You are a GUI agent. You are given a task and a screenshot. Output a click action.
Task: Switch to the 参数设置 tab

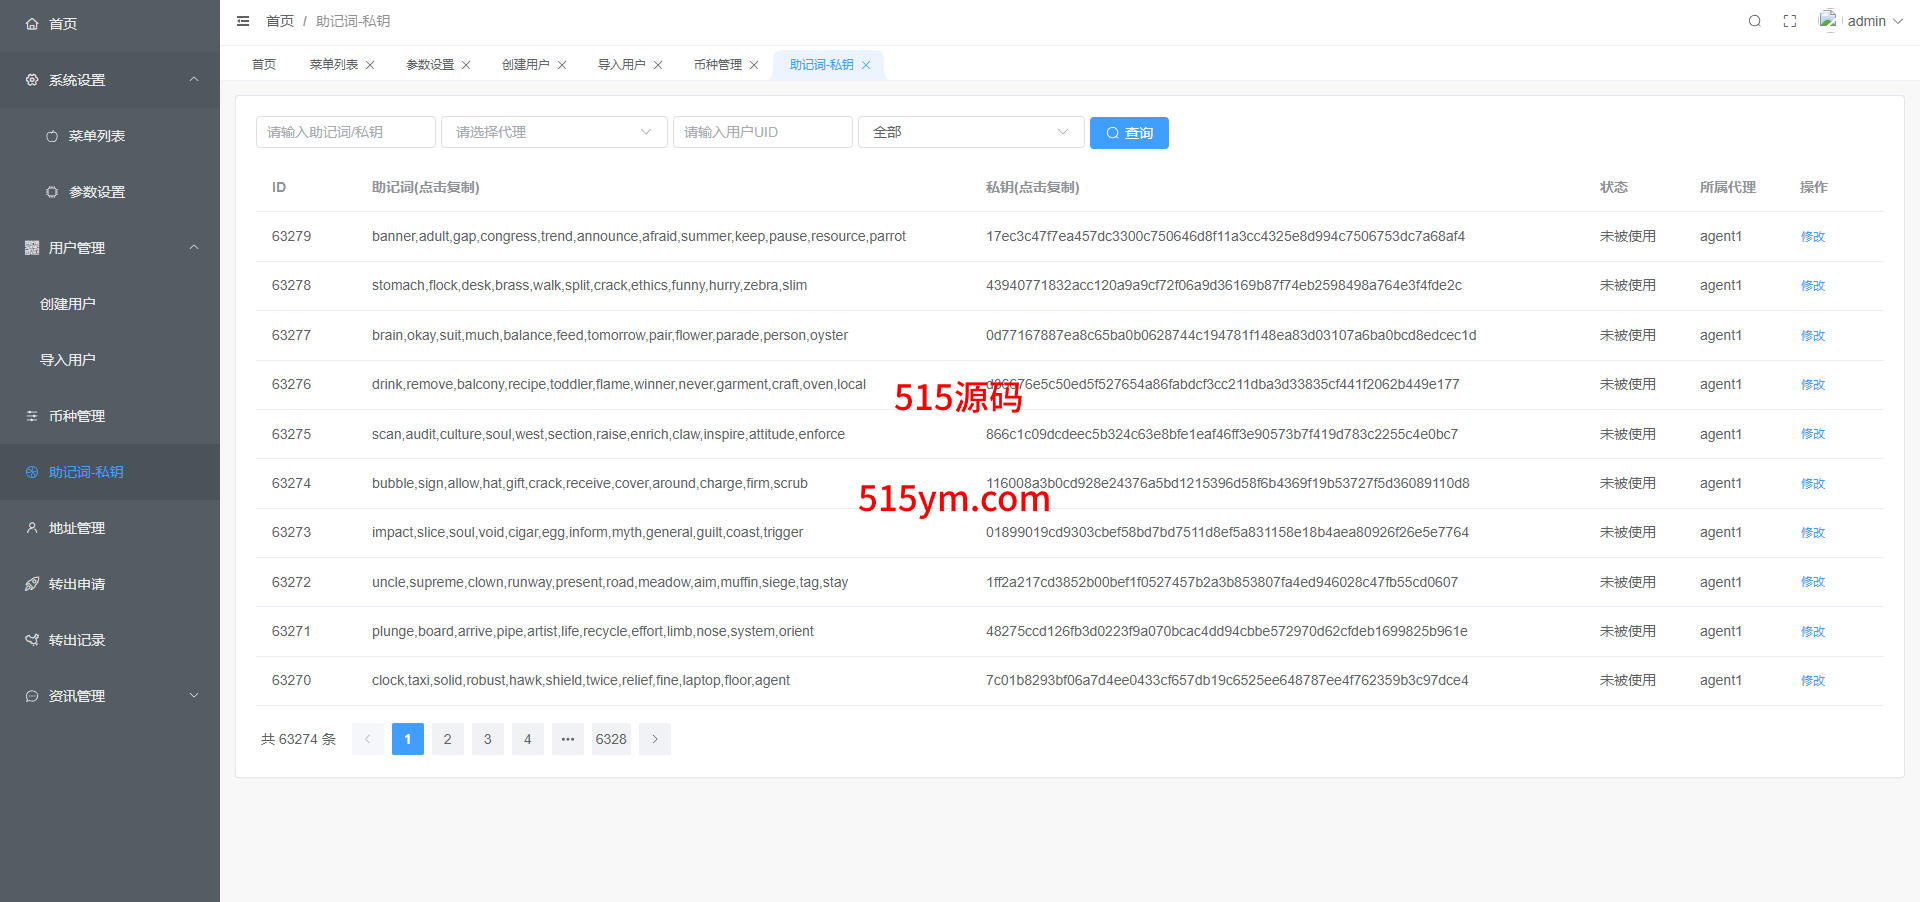click(x=429, y=65)
